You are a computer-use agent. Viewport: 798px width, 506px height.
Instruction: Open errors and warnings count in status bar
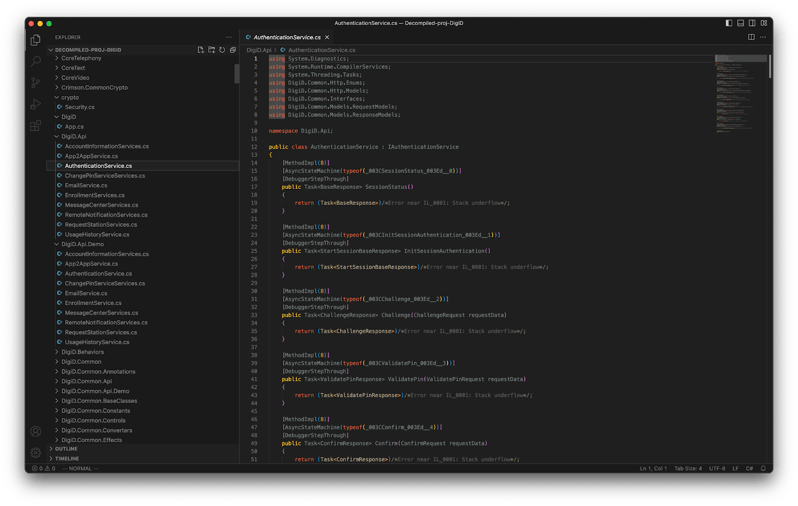point(43,468)
